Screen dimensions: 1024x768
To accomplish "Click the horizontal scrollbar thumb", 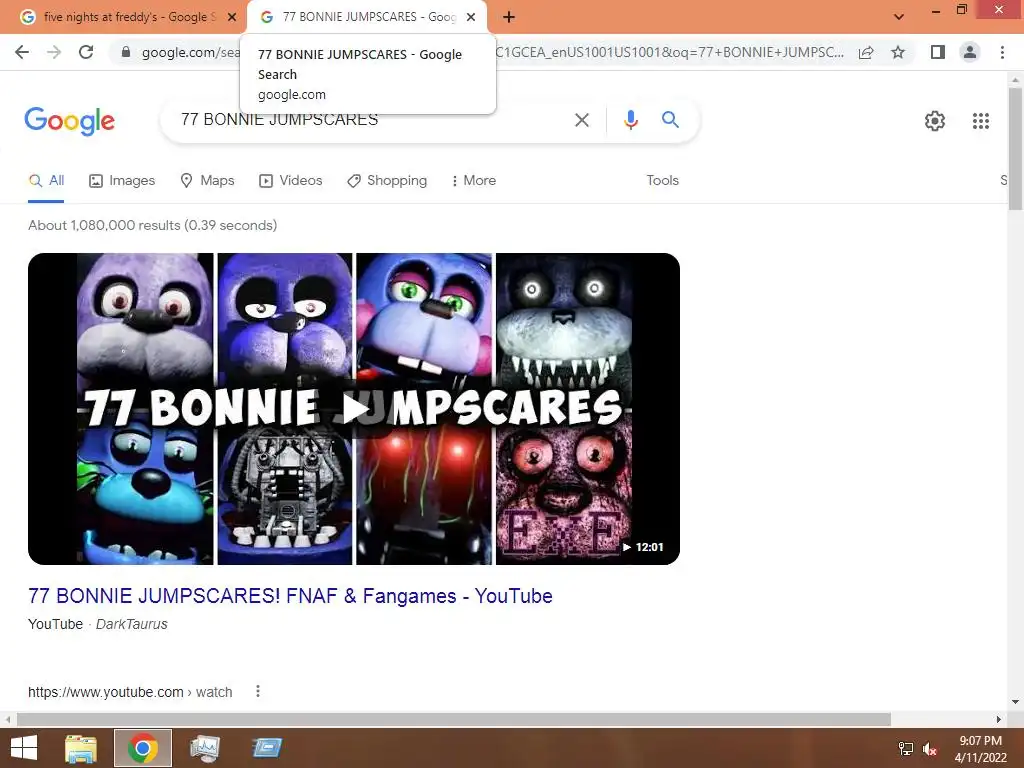I will coord(454,719).
